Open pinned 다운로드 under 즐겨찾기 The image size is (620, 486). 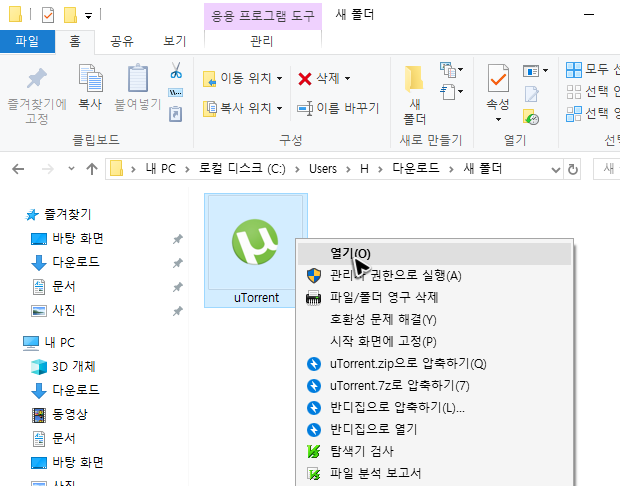76,262
